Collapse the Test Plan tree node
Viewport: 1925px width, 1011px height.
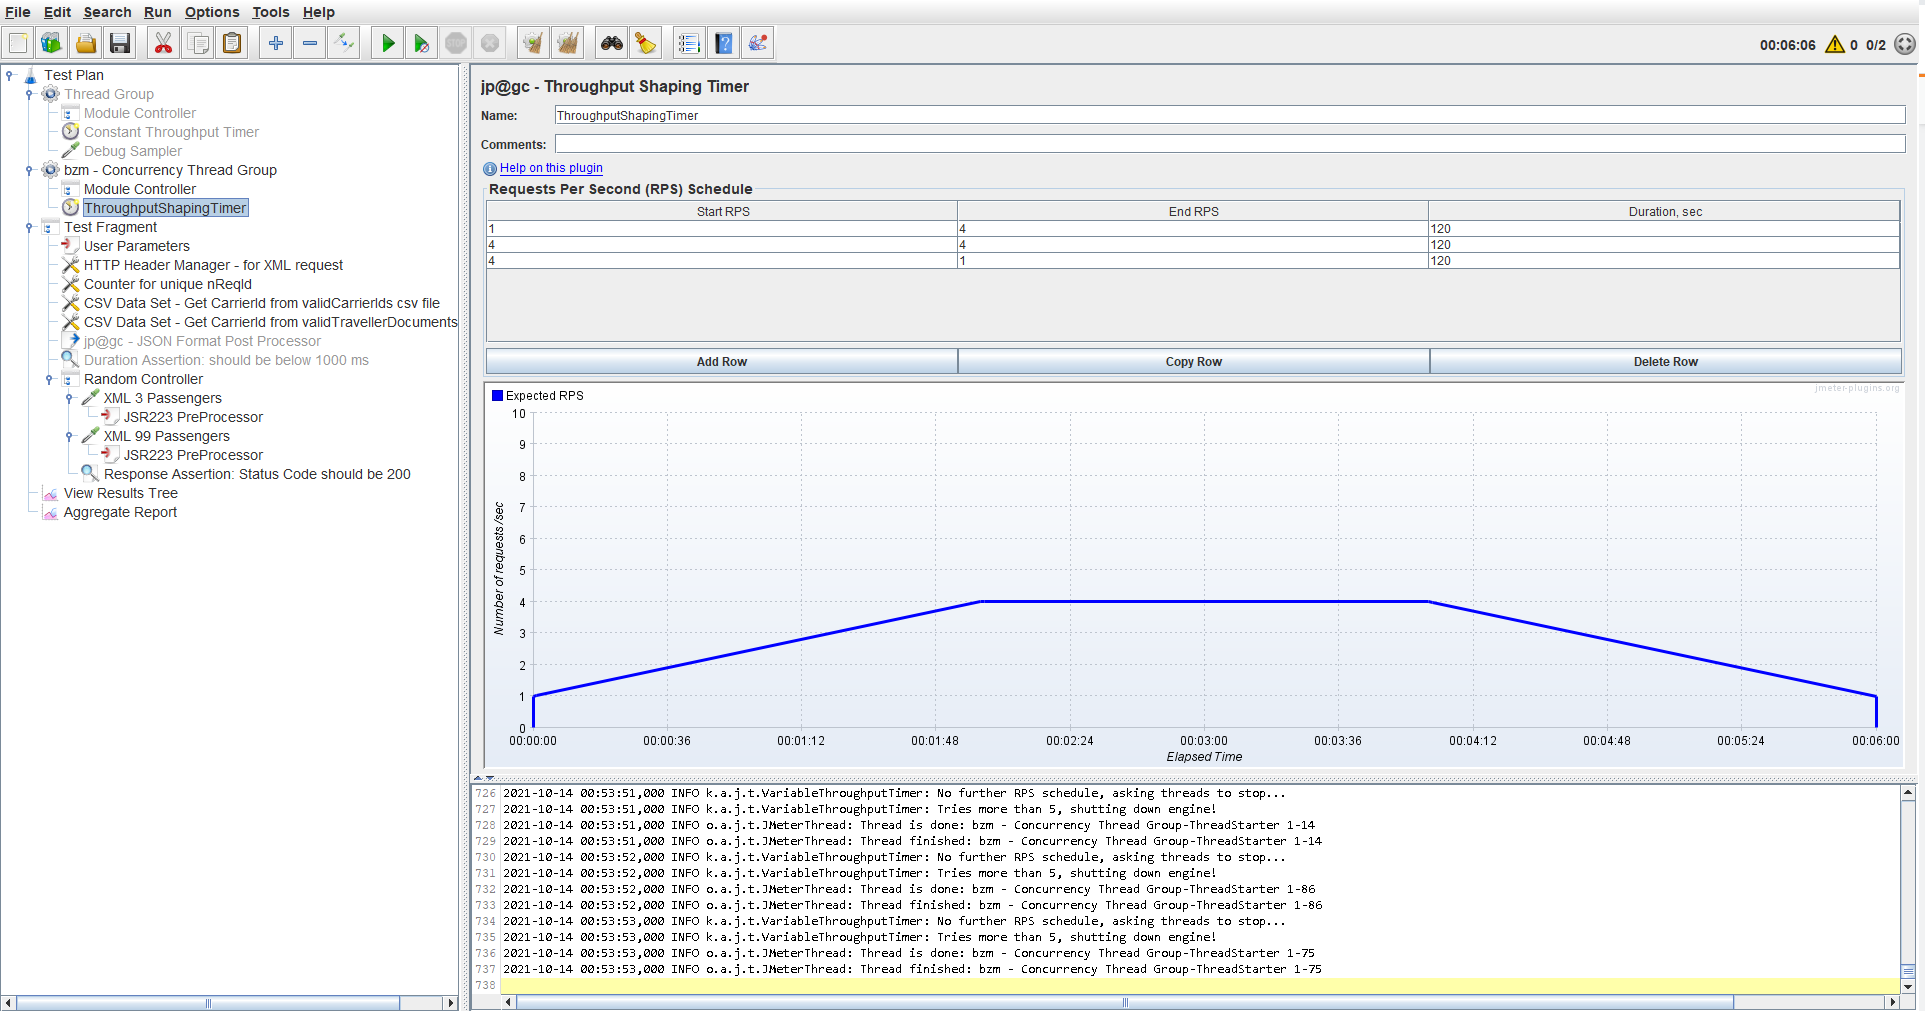[x=9, y=75]
